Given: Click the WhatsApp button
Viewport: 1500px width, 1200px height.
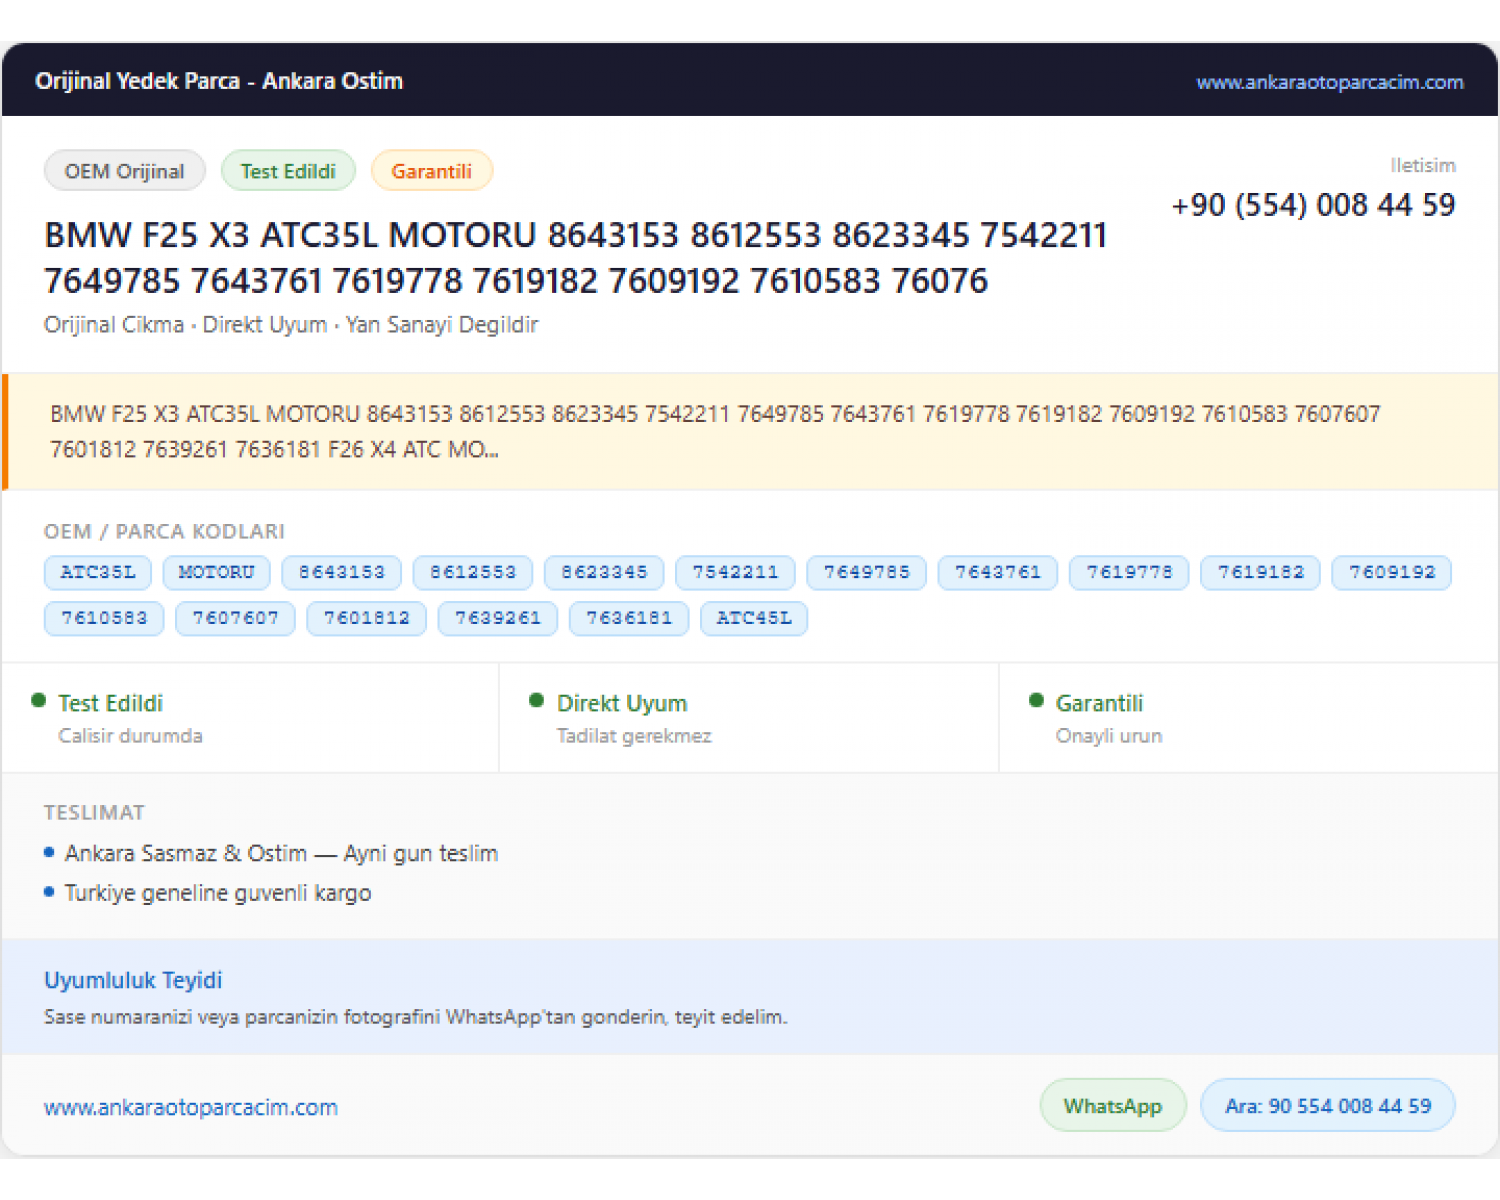Looking at the screenshot, I should pyautogui.click(x=1113, y=1105).
